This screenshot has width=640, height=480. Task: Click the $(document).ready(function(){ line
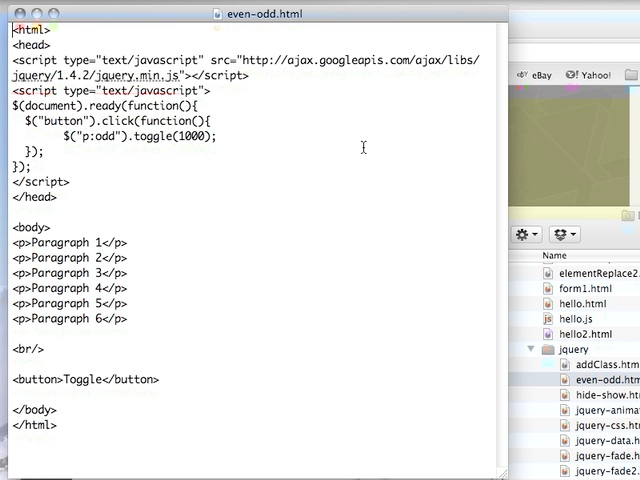coord(105,106)
